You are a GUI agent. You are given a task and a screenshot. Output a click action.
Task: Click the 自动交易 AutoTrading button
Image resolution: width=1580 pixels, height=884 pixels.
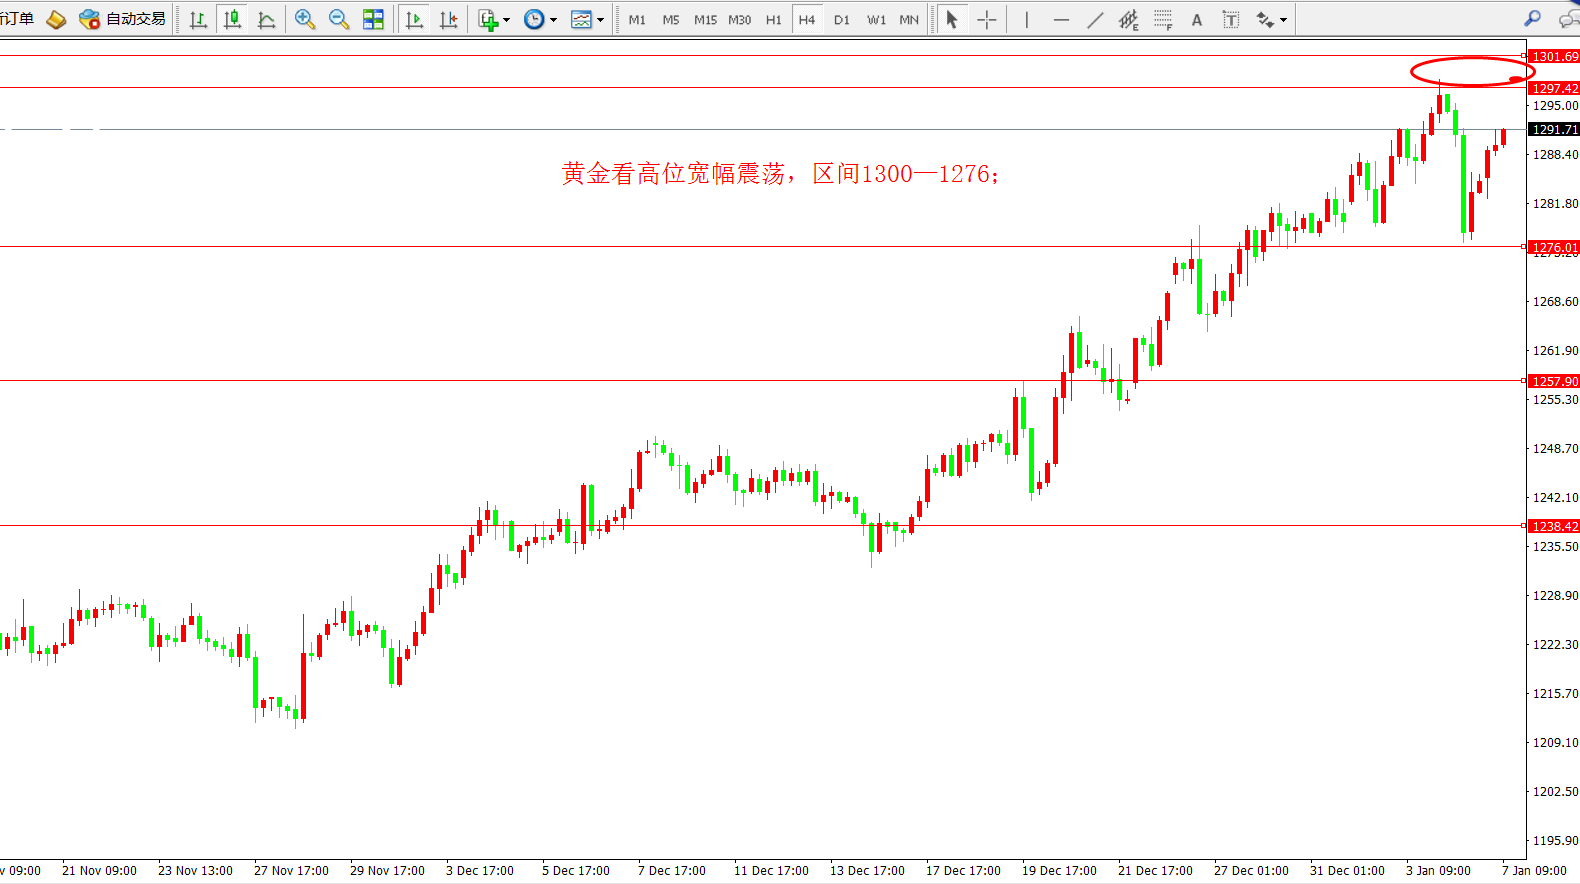click(122, 19)
